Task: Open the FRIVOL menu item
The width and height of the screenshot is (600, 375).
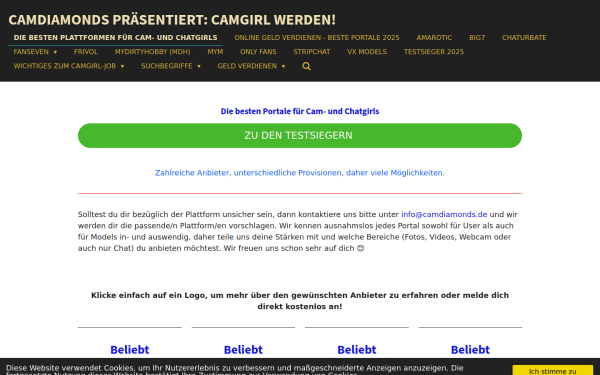Action: click(x=86, y=52)
